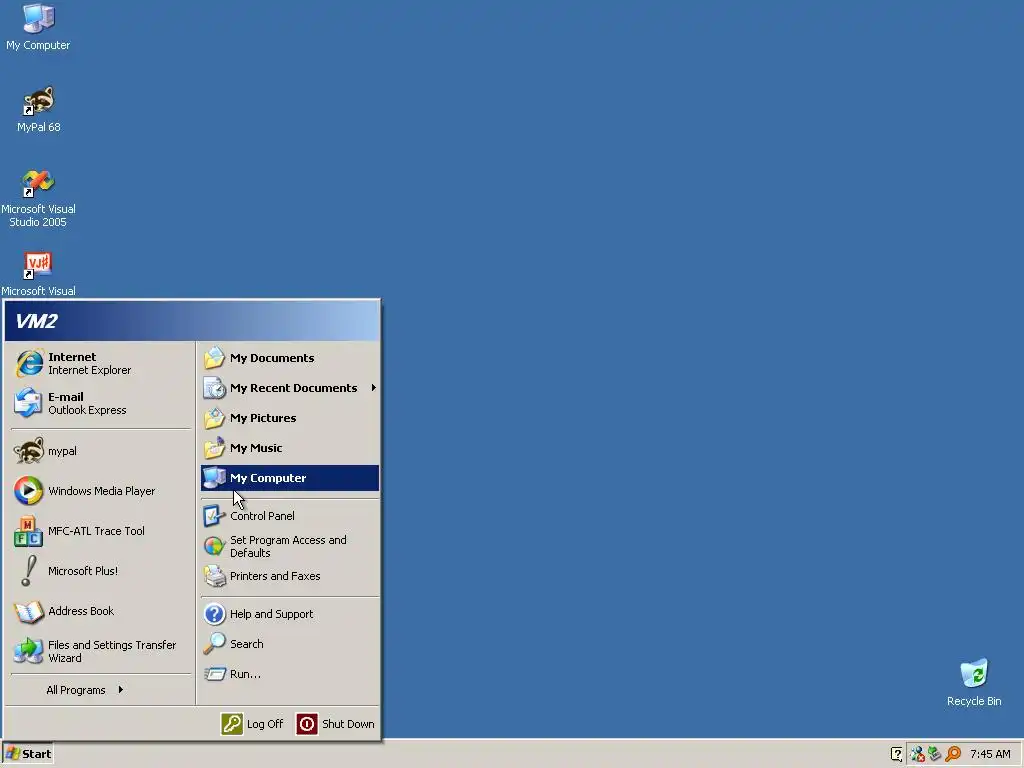Viewport: 1024px width, 768px height.
Task: Expand My Recent Documents submenu
Action: 289,388
